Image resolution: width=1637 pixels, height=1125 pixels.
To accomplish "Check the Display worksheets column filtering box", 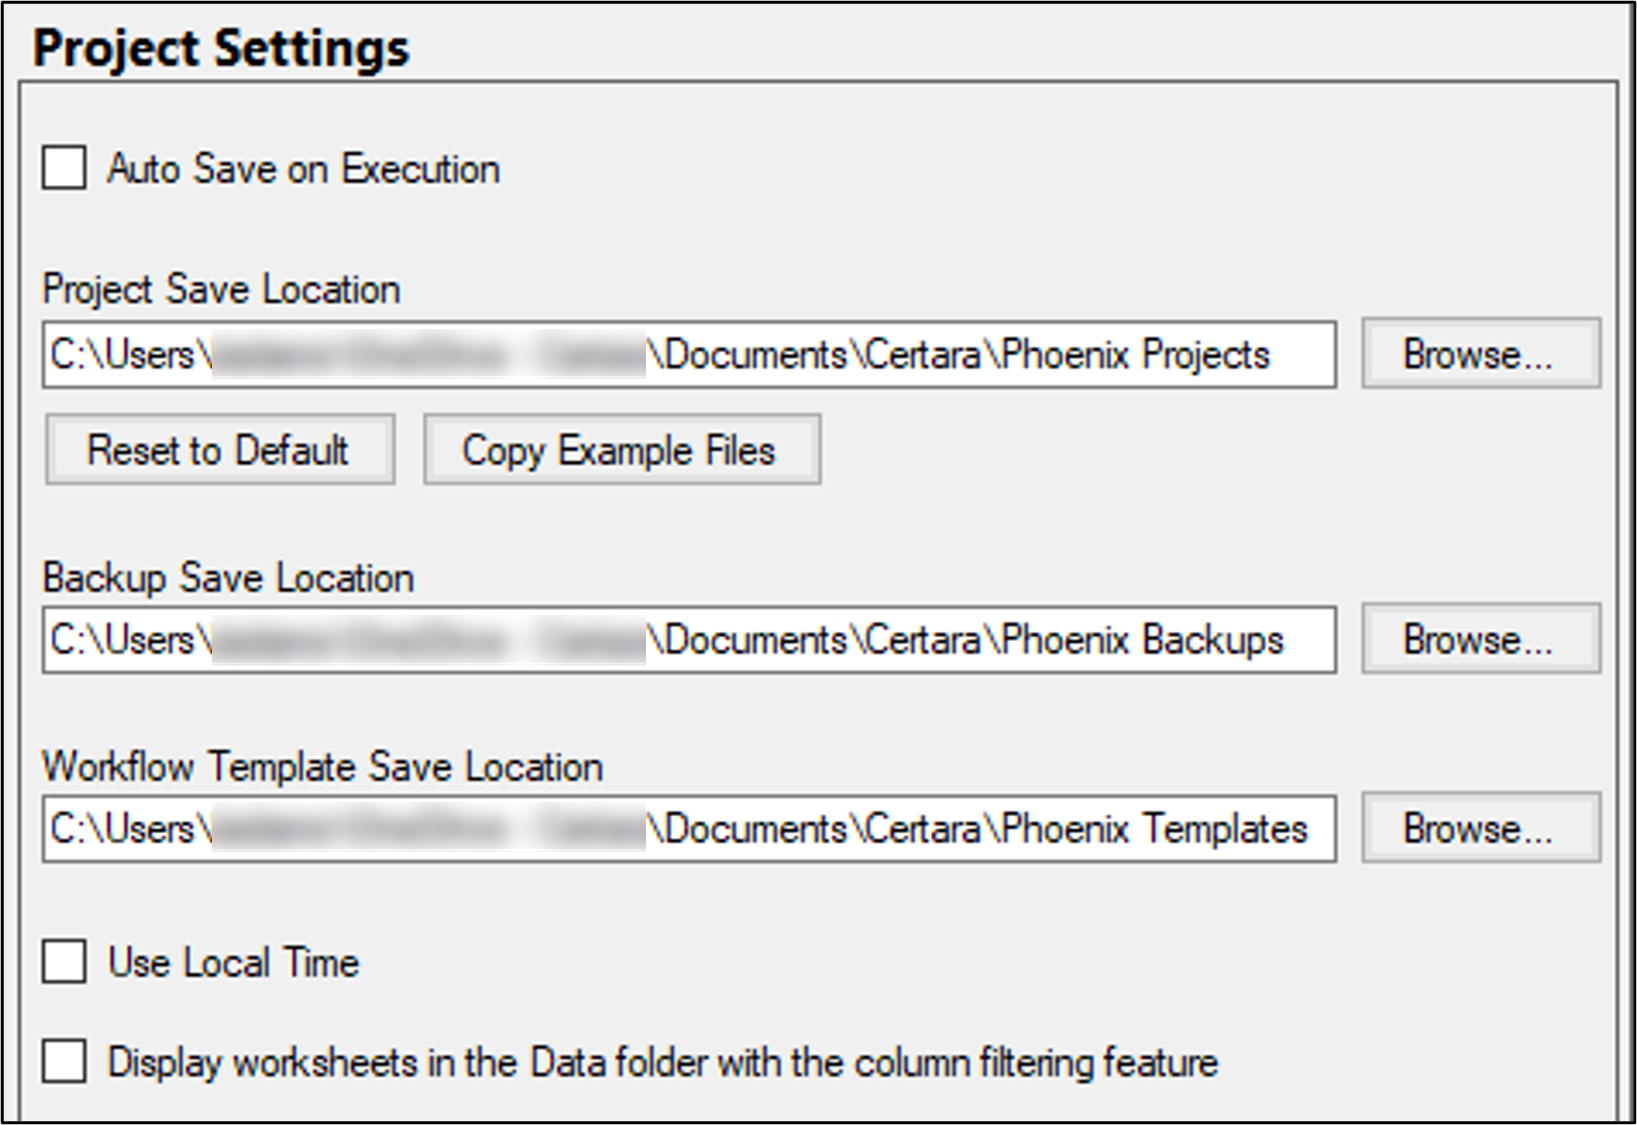I will [64, 1061].
